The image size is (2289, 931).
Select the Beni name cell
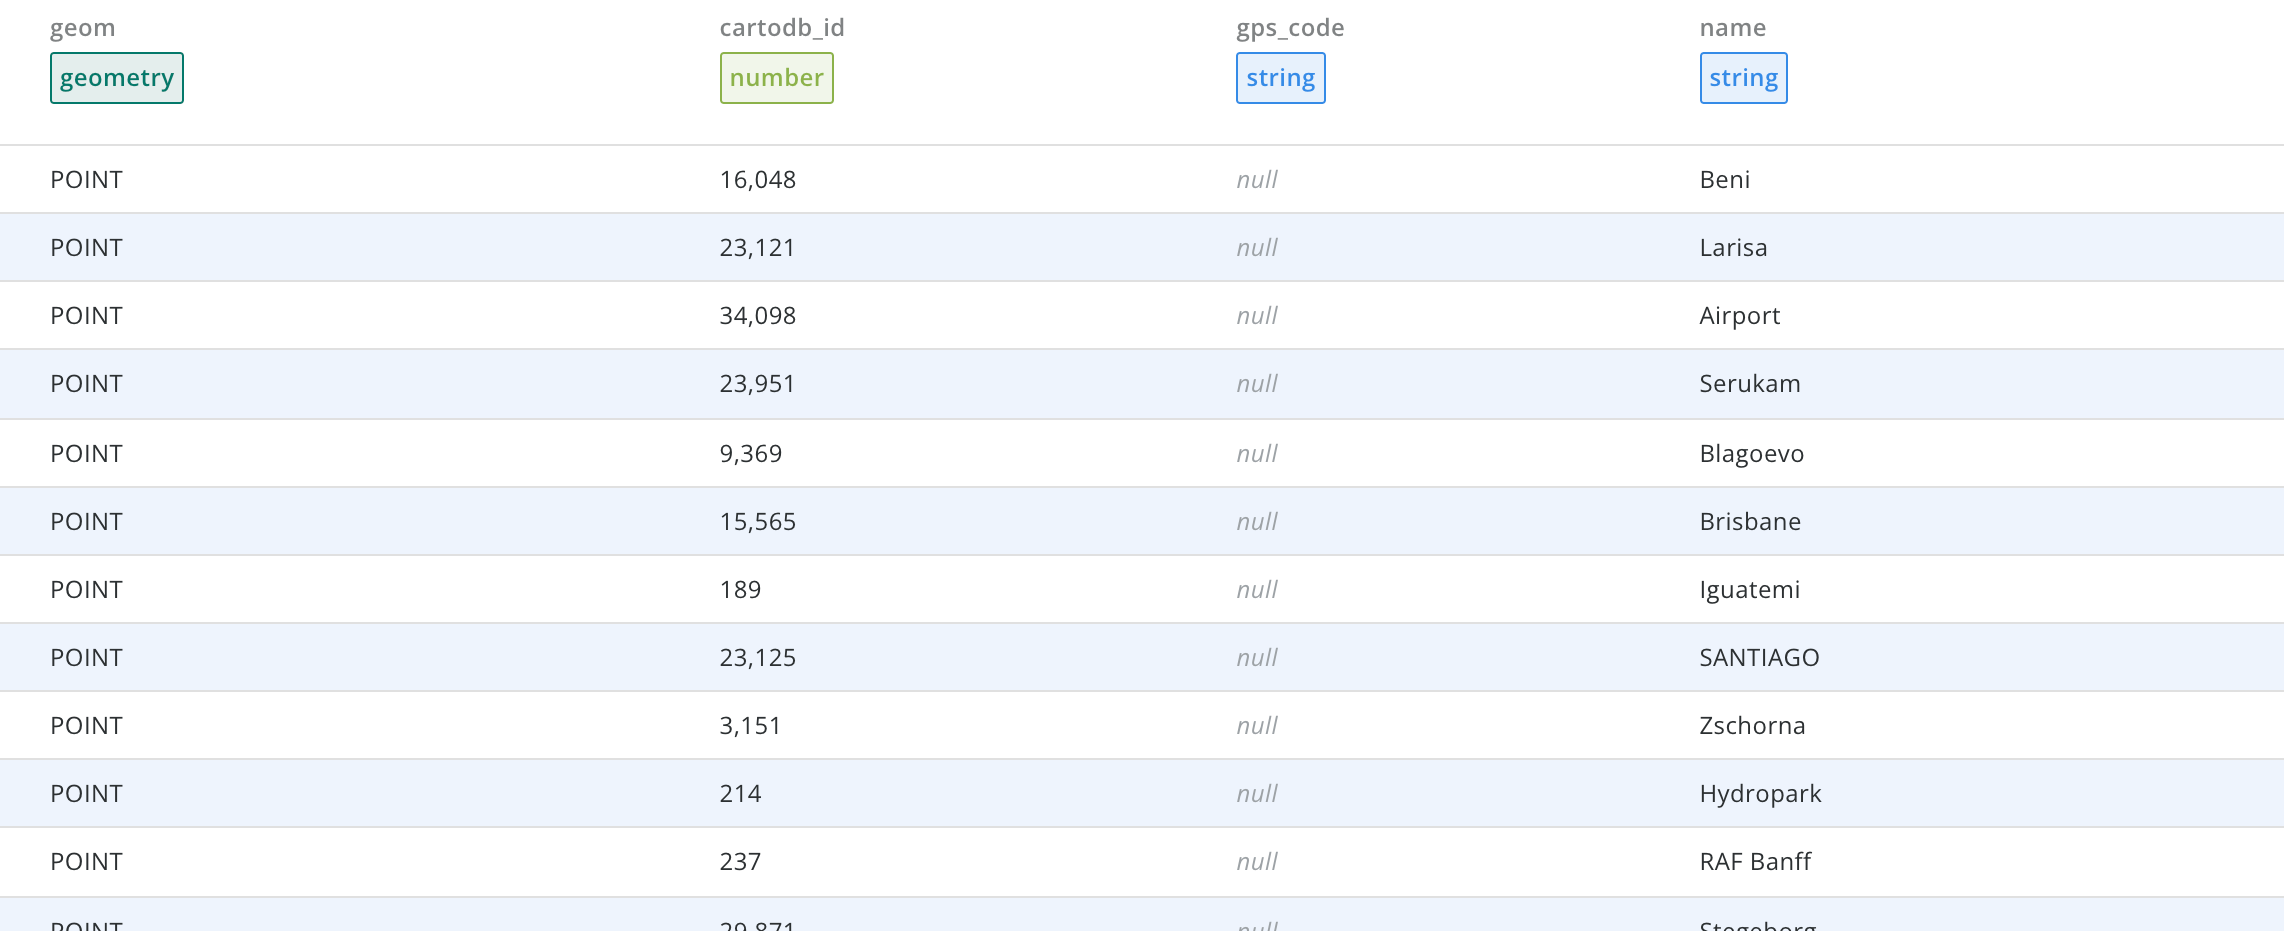pyautogui.click(x=1724, y=180)
